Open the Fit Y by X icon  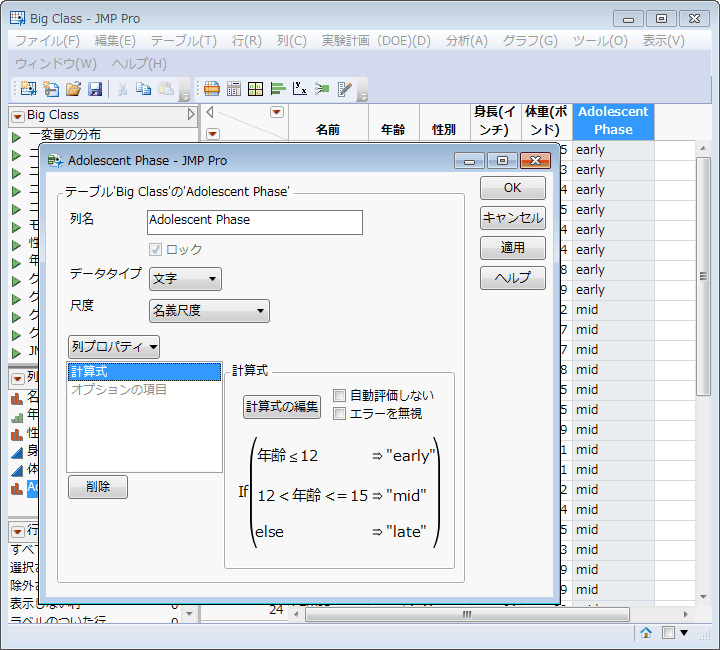pos(299,89)
